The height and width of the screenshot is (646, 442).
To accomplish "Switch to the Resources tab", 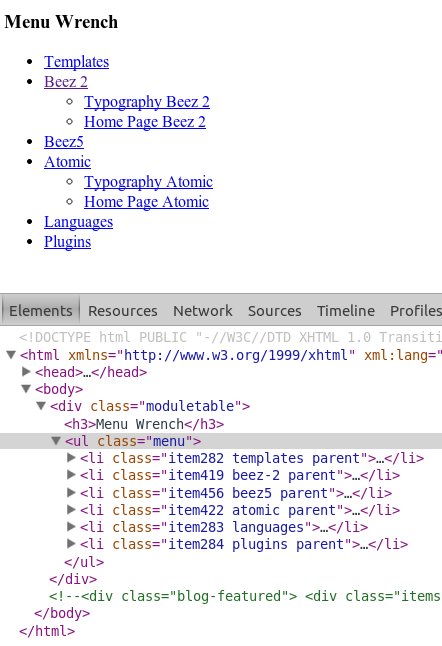I will point(123,311).
